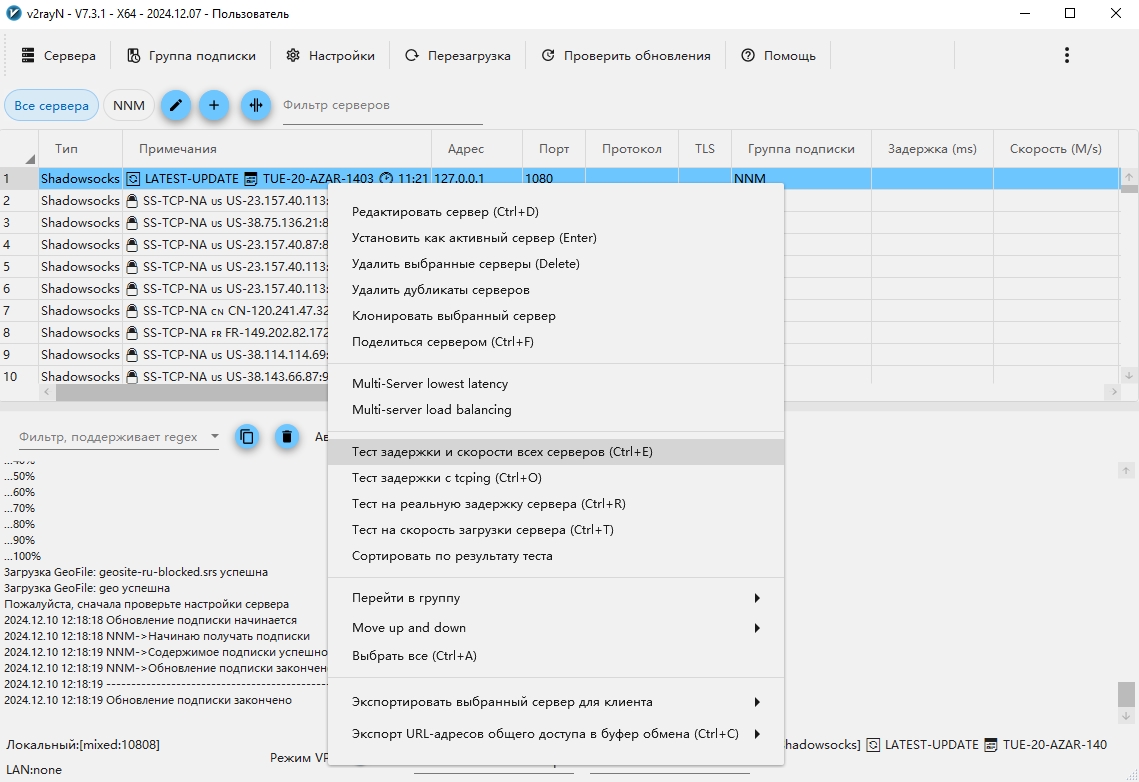The width and height of the screenshot is (1139, 782).
Task: Choose Тест задержки и скорости всех серверов
Action: point(556,452)
